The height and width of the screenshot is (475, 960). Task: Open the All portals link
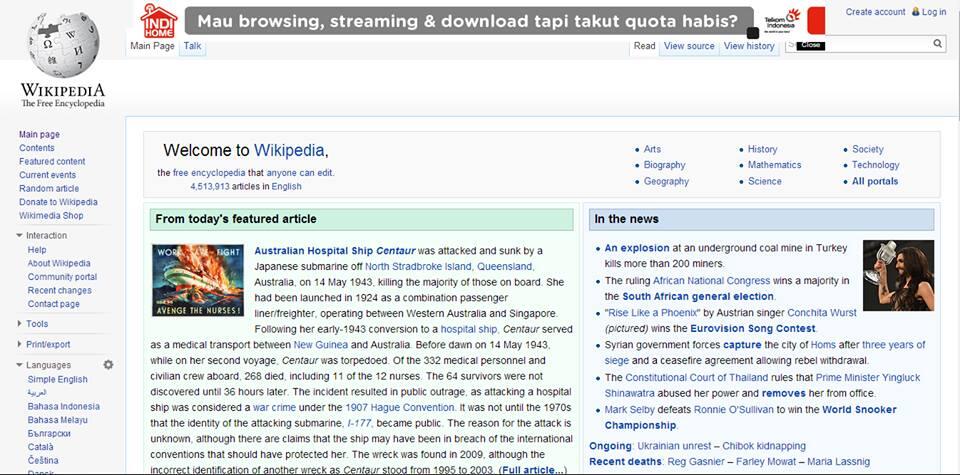pos(875,182)
